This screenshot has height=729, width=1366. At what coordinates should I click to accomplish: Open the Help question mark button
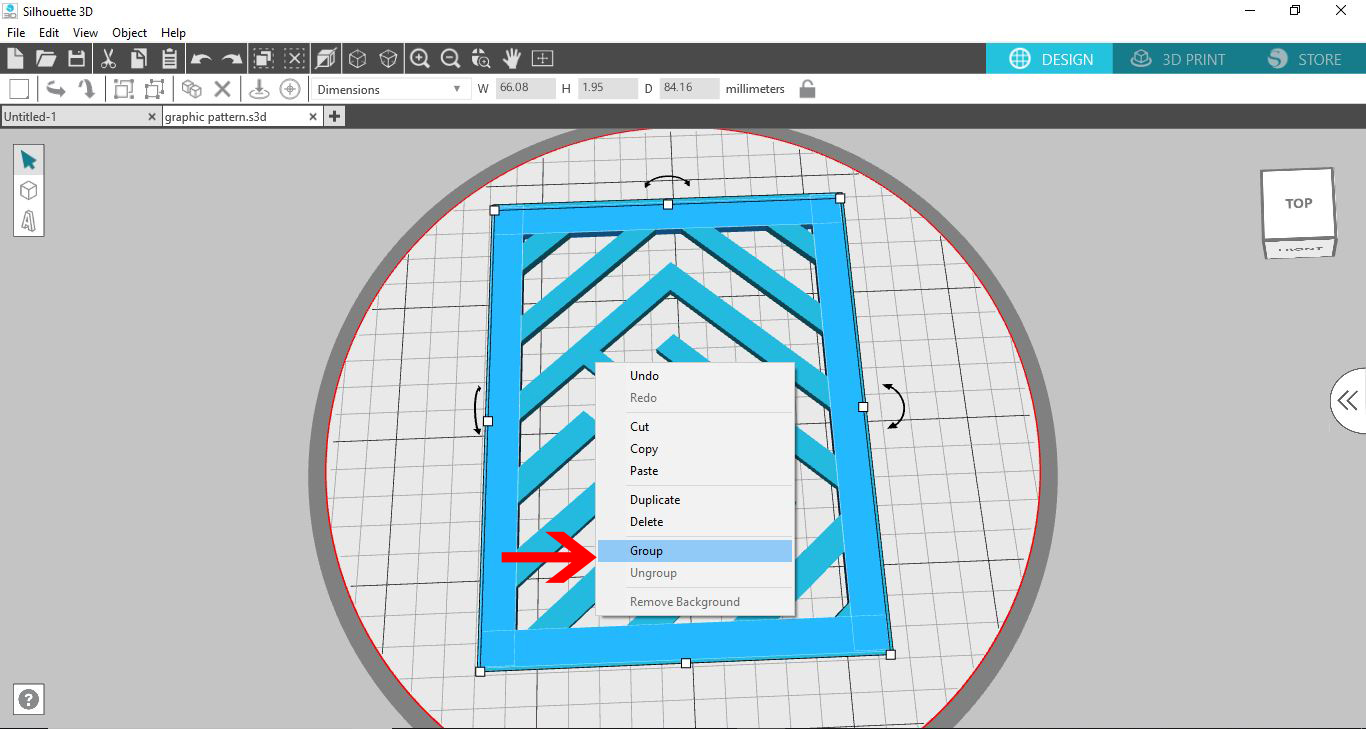29,700
